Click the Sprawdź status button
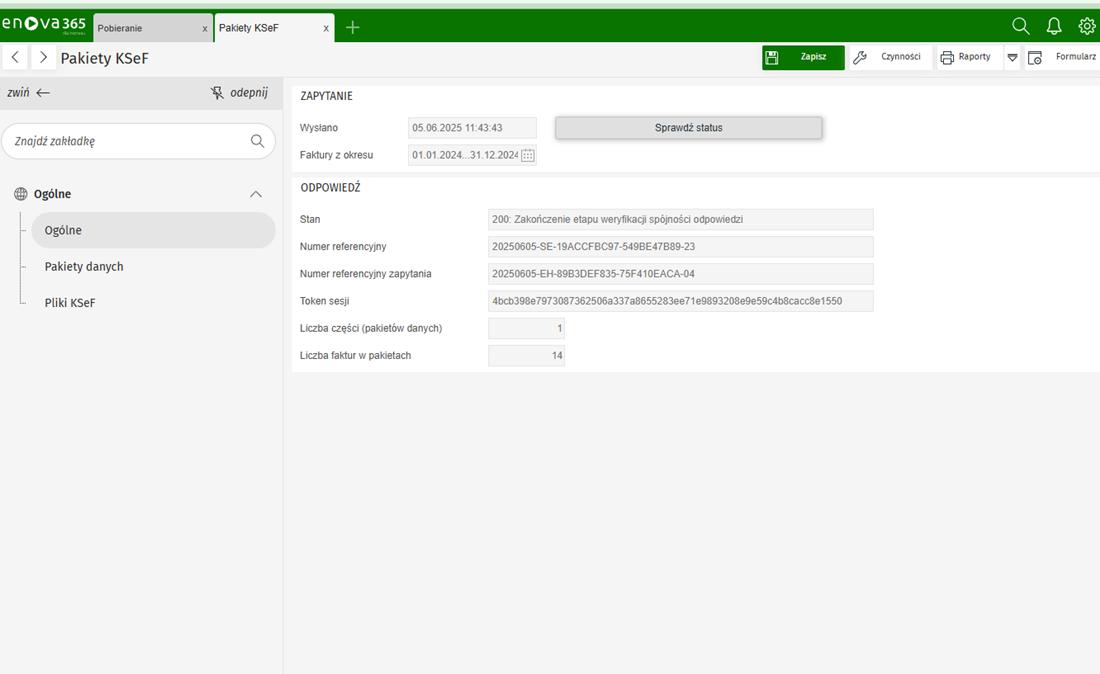The height and width of the screenshot is (674, 1100). tap(688, 128)
